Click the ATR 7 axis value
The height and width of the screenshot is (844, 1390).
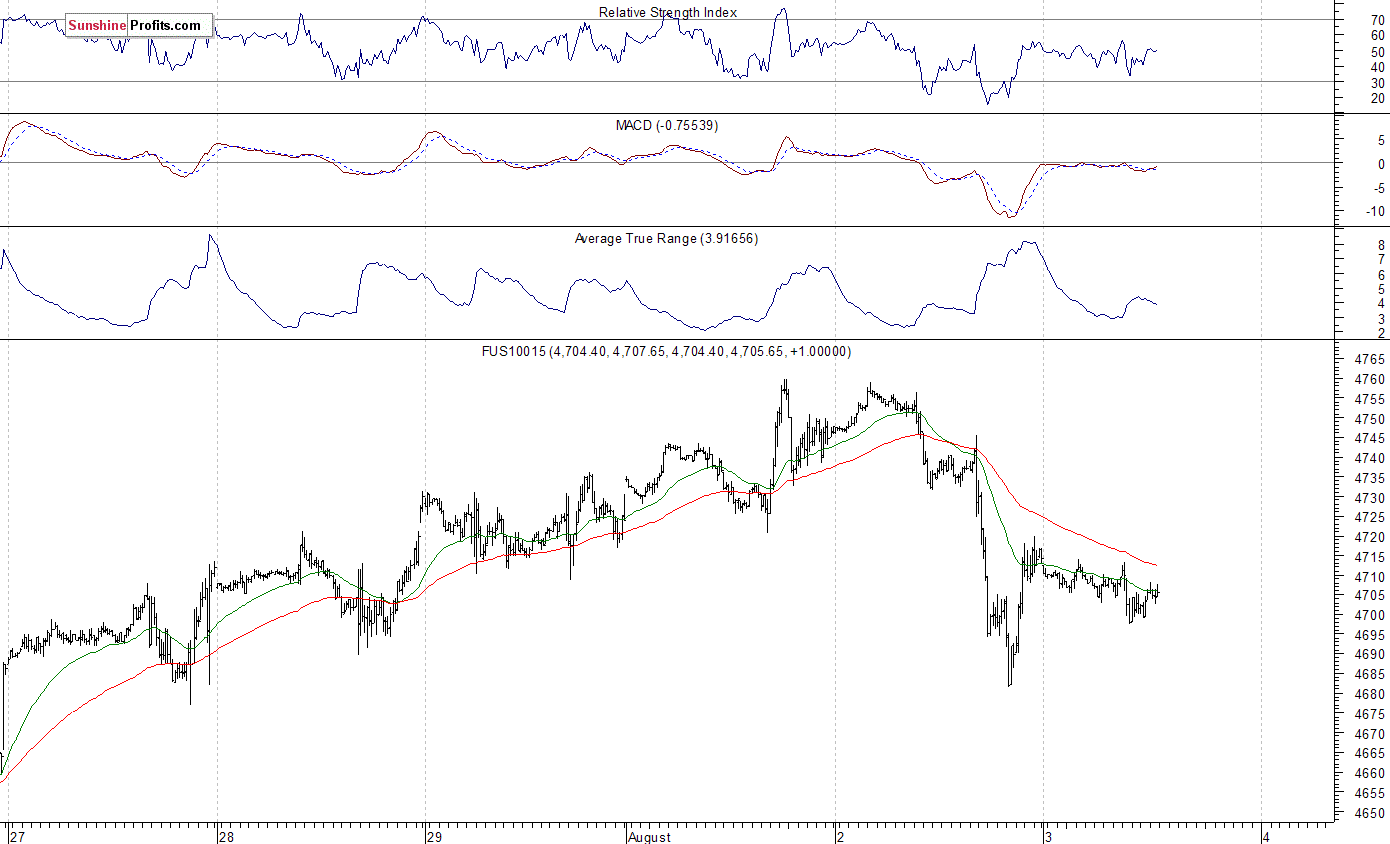1381,260
